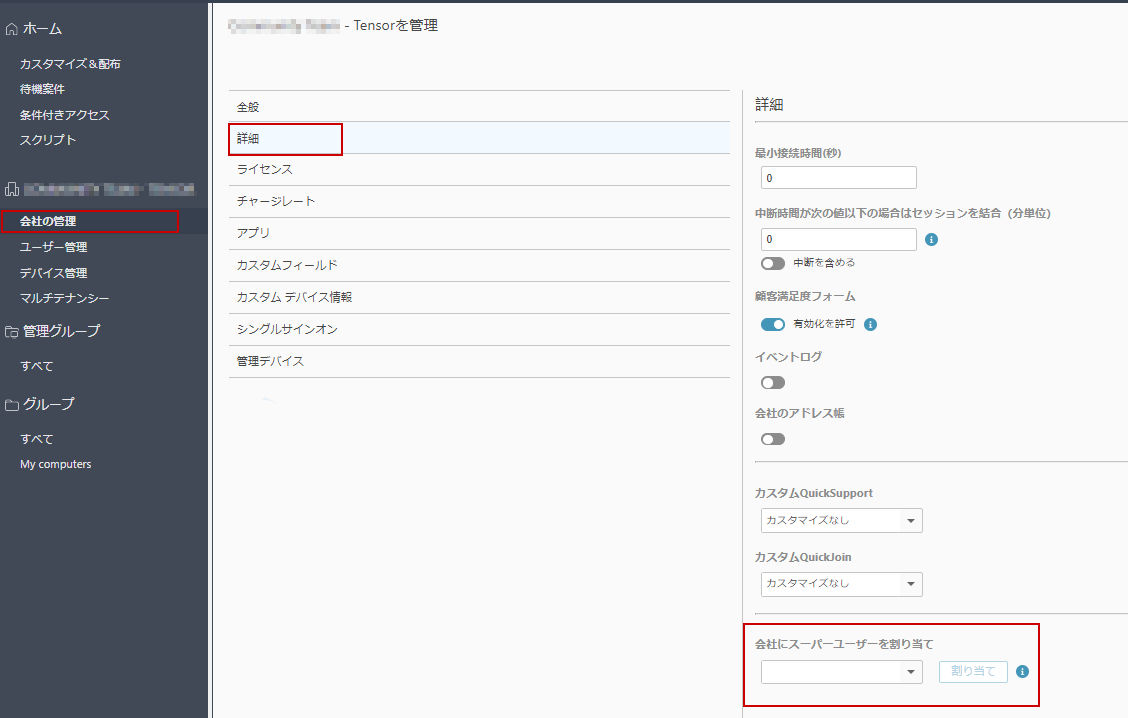Open ユーザー管理 in the sidebar
This screenshot has width=1128, height=718.
click(53, 247)
